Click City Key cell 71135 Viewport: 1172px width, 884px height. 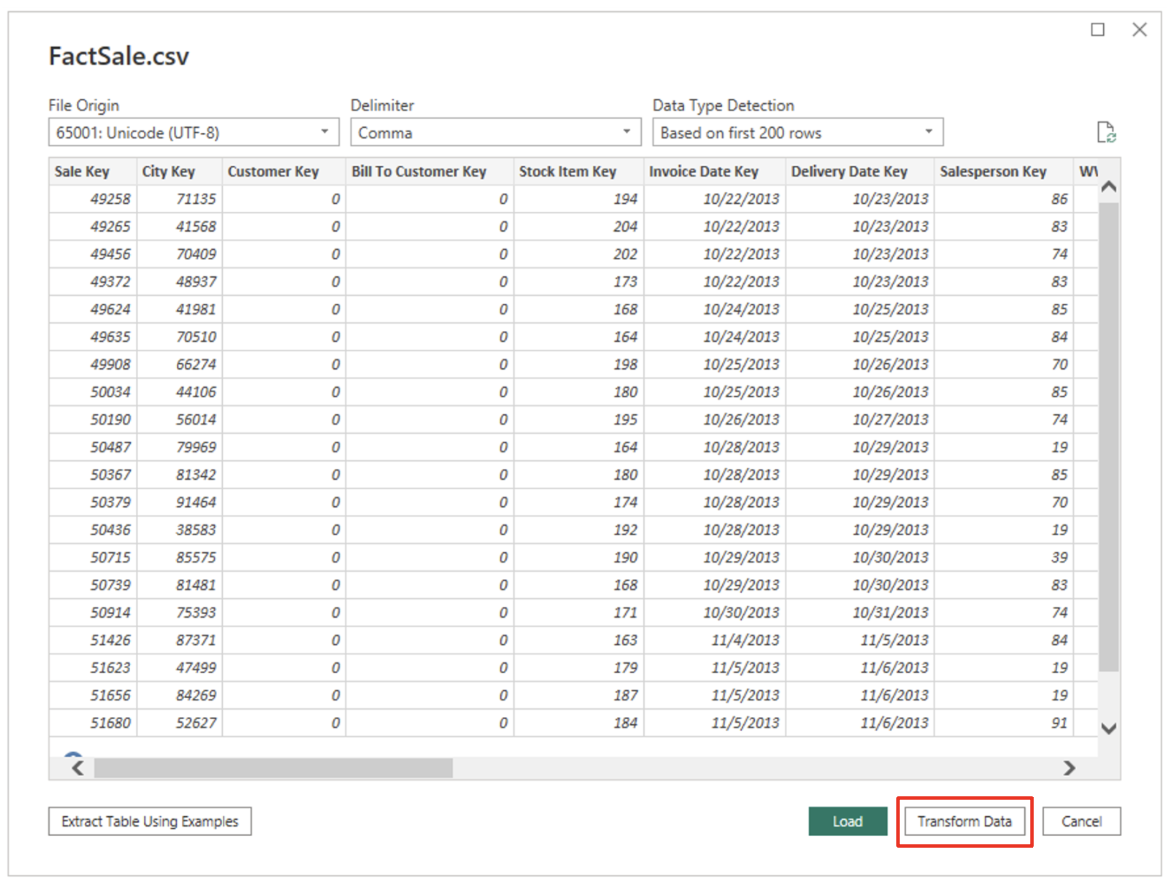179,199
